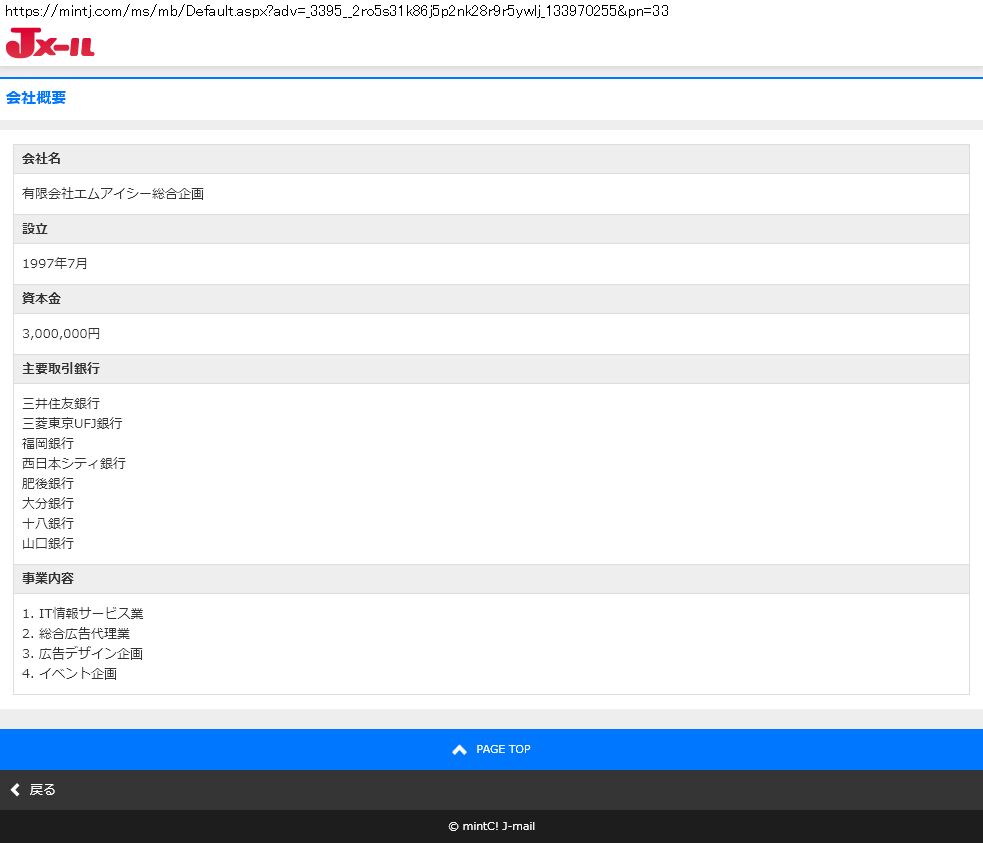Click the upward chevron beside PAGE TOP
983x843 pixels.
tap(459, 750)
